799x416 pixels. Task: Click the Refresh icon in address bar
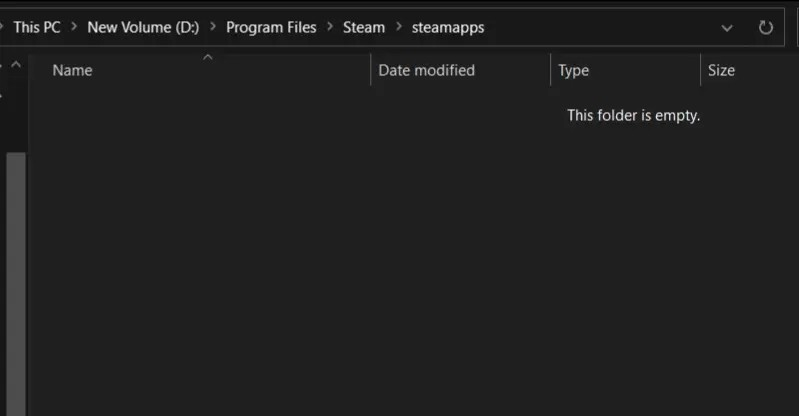(x=766, y=28)
